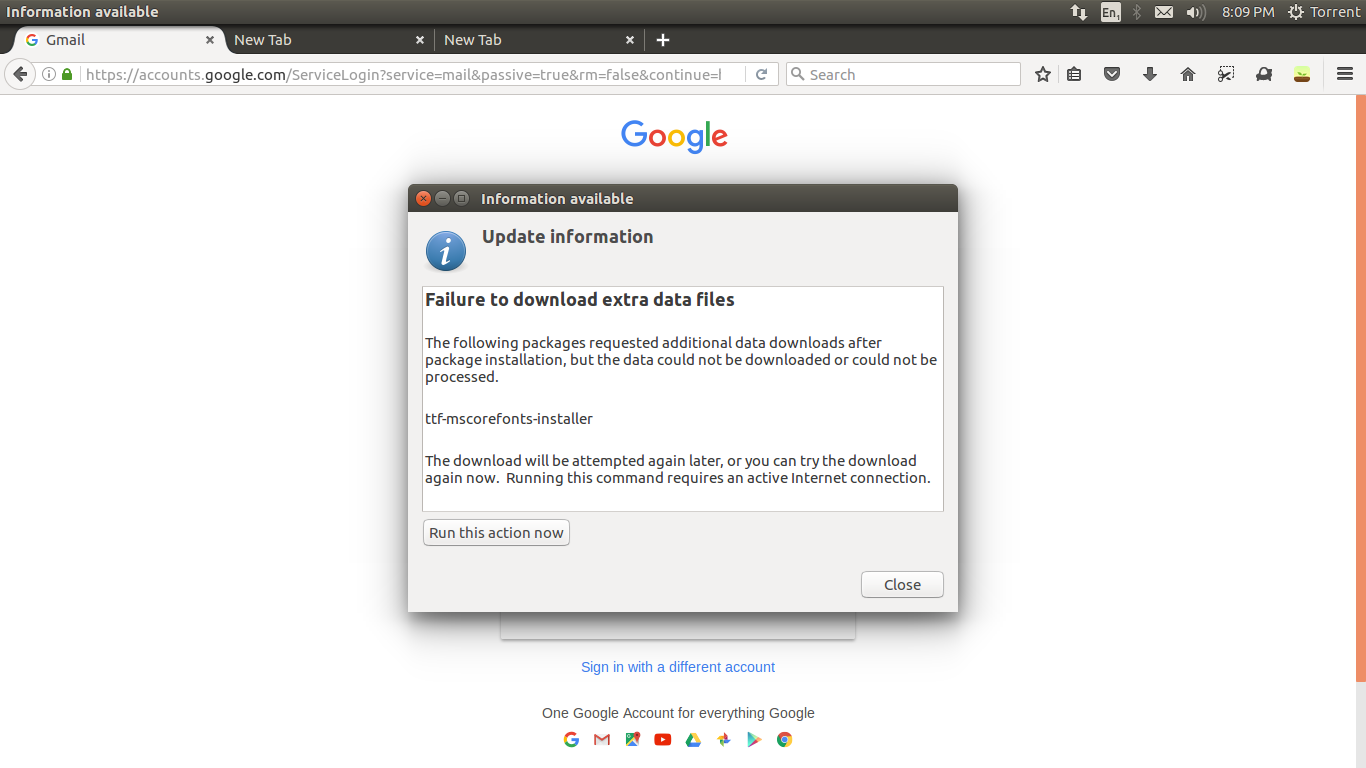The image size is (1366, 768).
Task: Open 'Sign in with a different account' link
Action: pos(678,667)
